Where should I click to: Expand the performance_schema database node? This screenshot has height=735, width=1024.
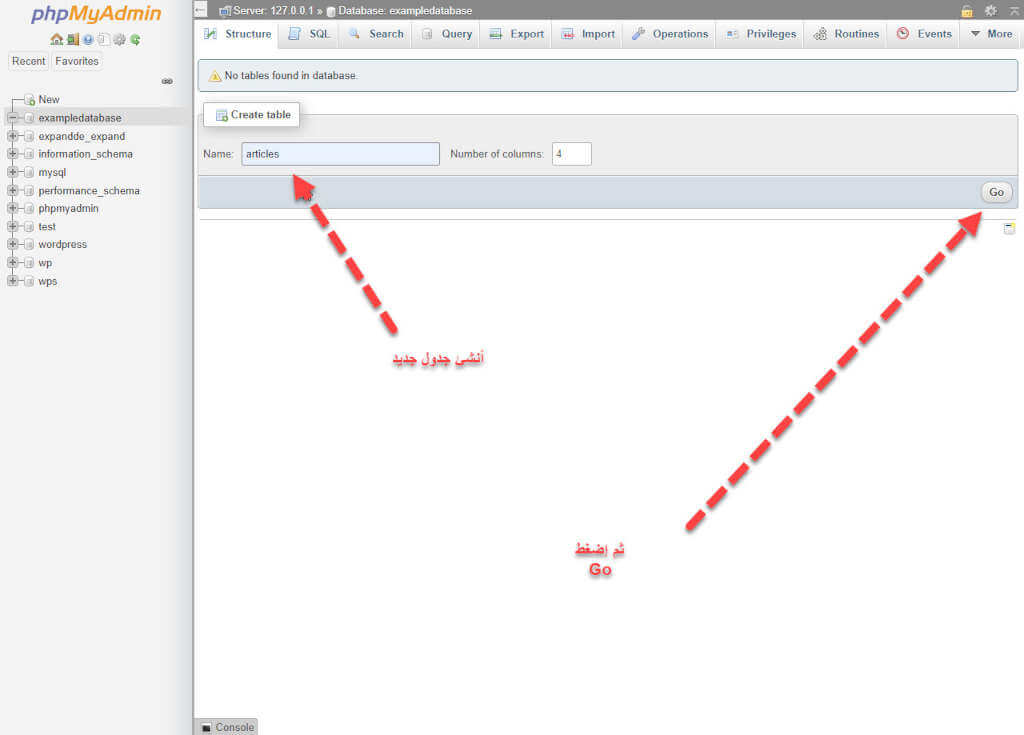12,191
